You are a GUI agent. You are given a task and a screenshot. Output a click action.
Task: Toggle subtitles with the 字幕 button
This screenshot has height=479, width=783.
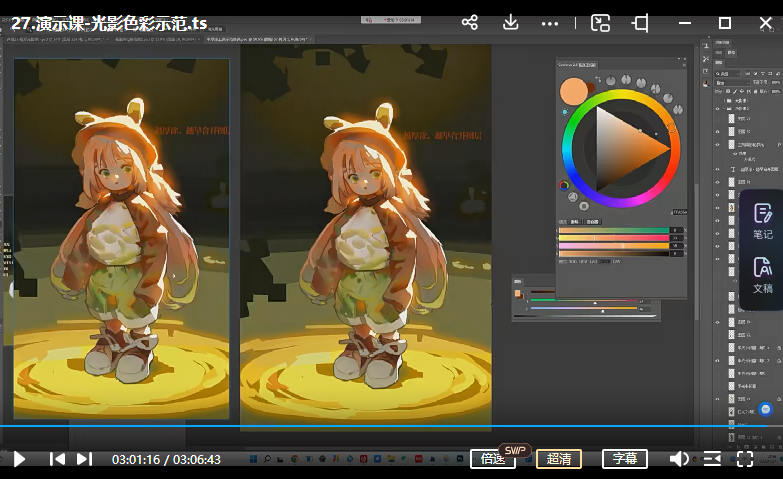[625, 459]
